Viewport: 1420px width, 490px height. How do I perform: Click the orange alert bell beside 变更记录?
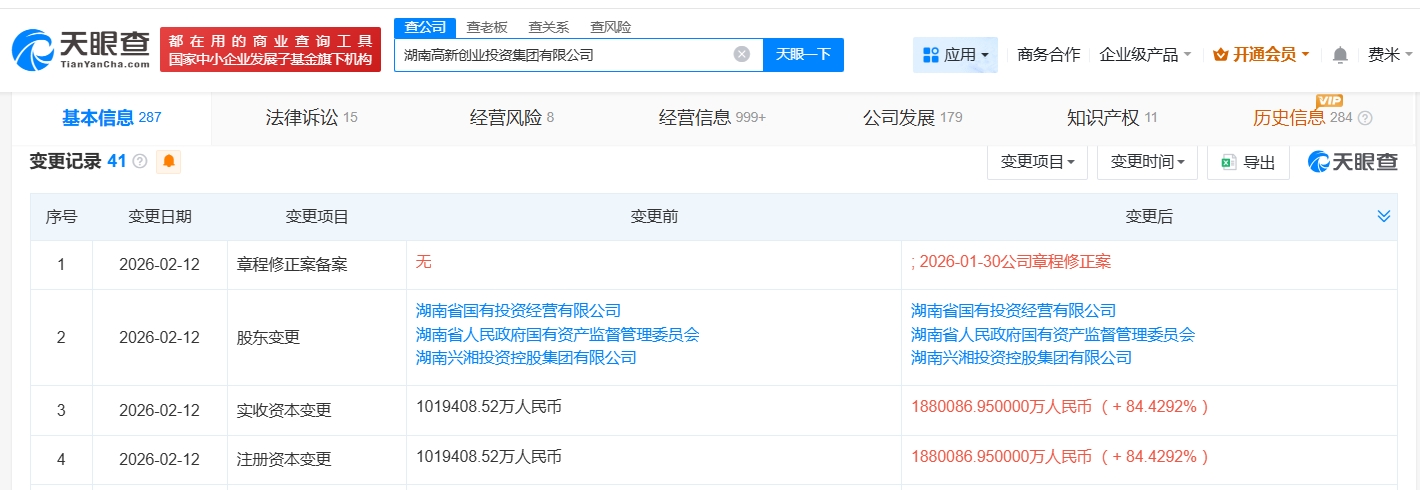pos(168,161)
